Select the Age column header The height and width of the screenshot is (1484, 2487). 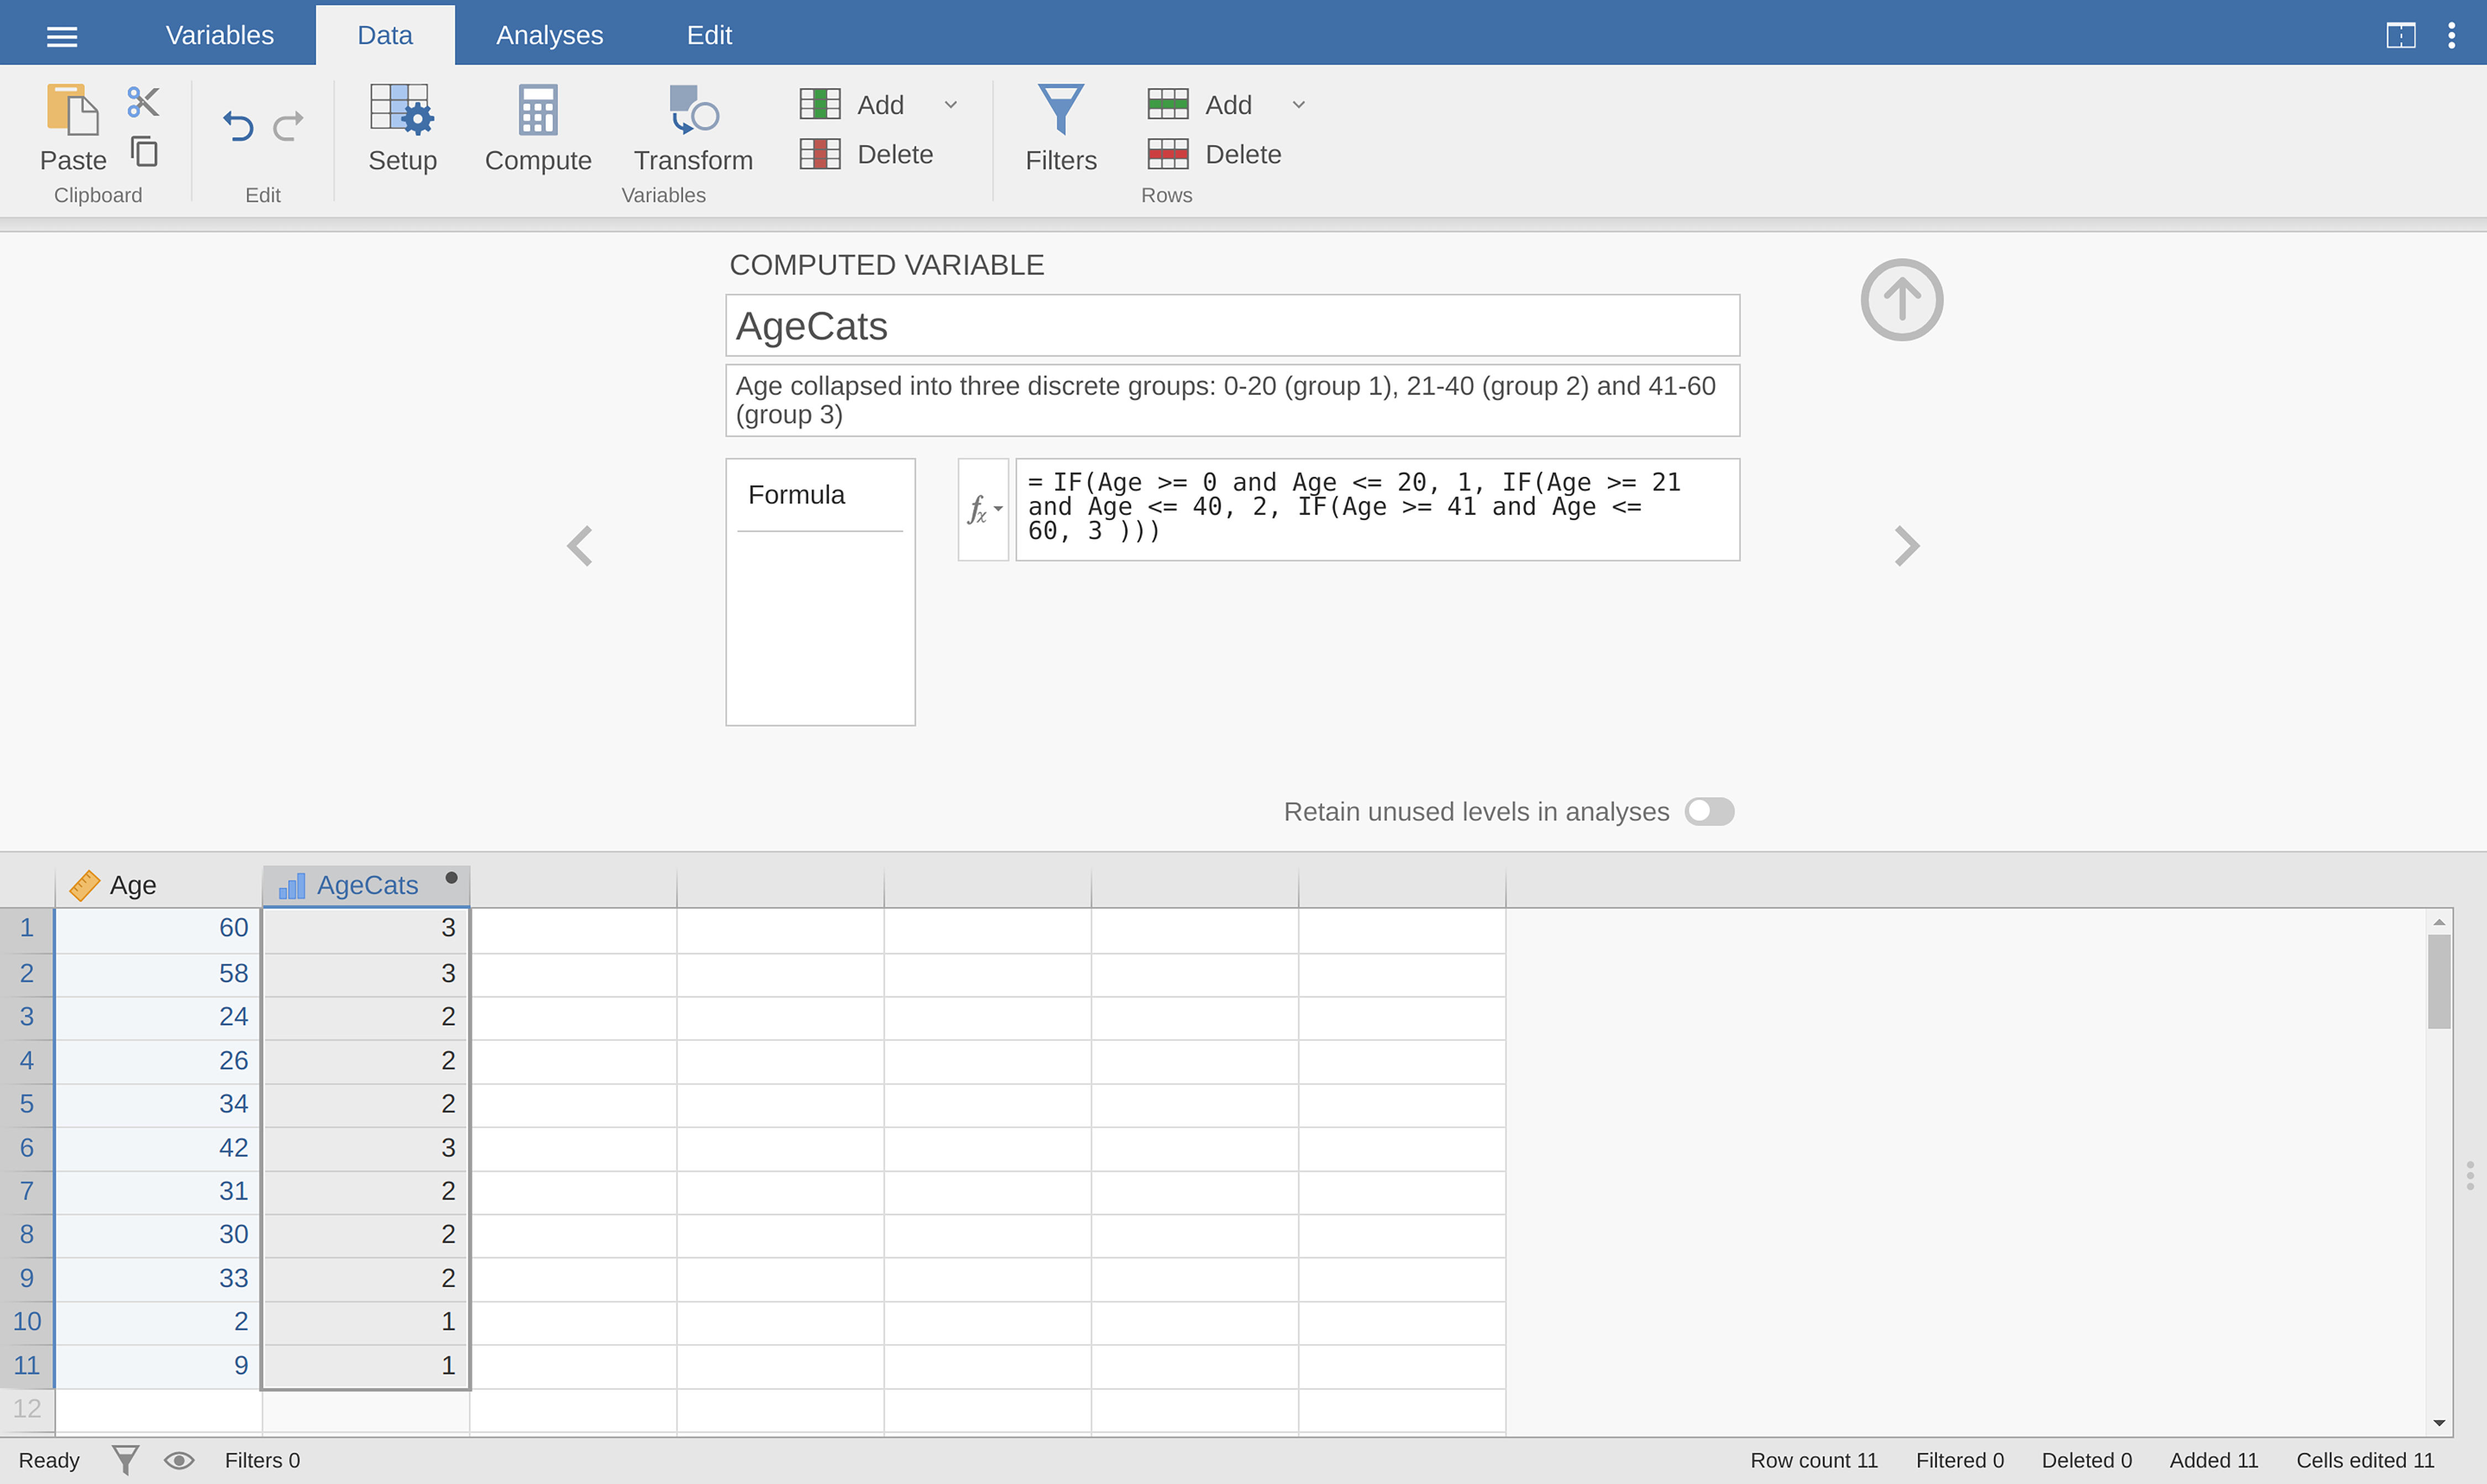coord(159,885)
